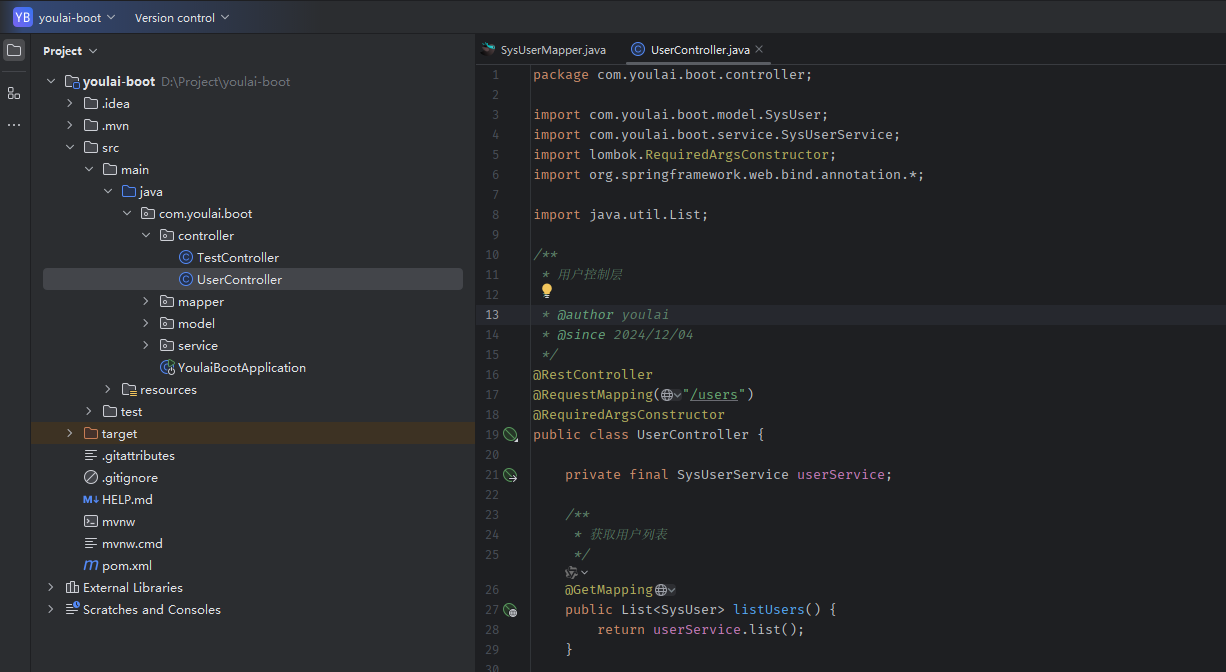Open the More tool windows ellipsis
Screen dimensions: 1226x672
(14, 125)
